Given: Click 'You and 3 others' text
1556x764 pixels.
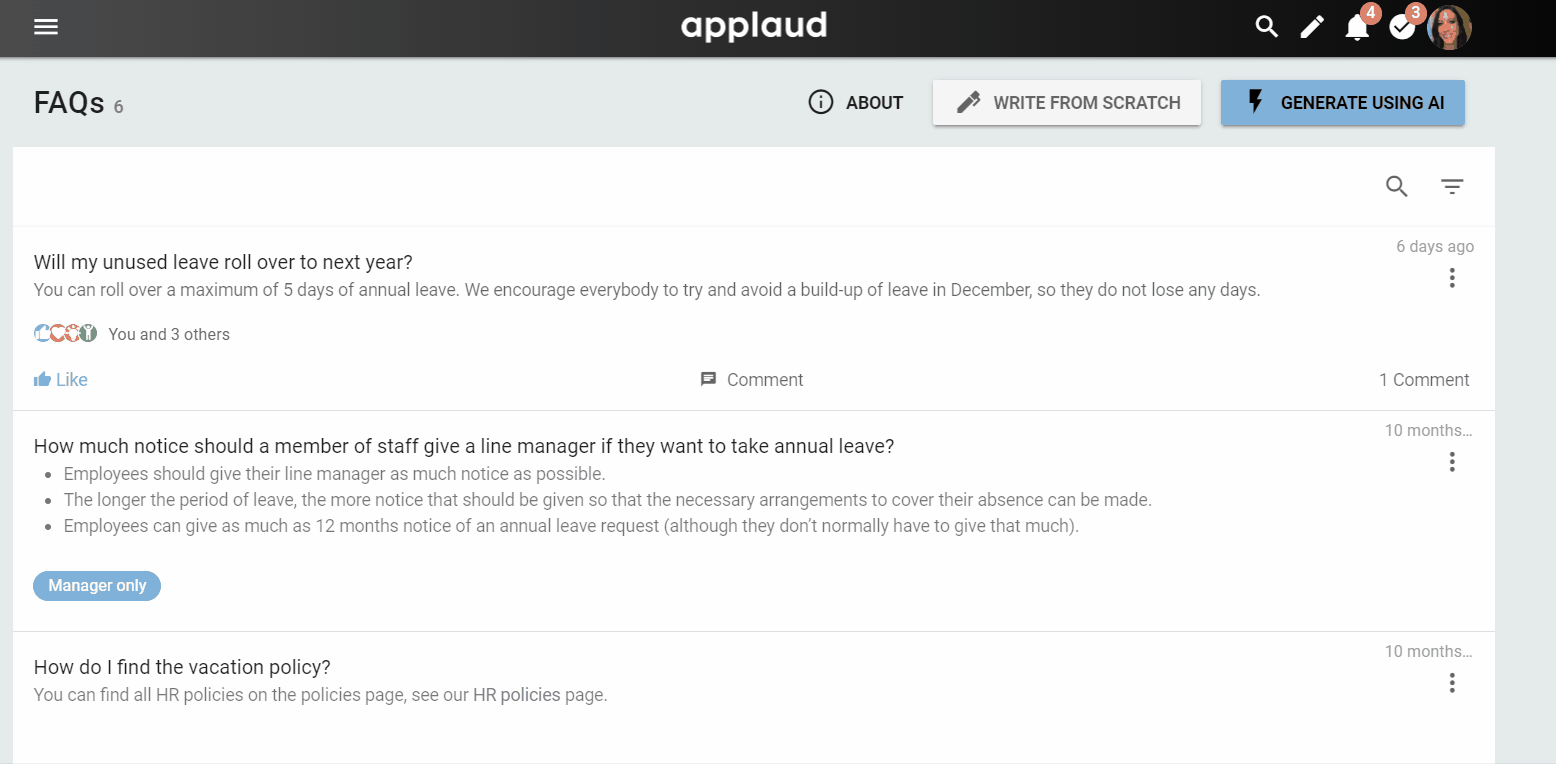Looking at the screenshot, I should coord(169,334).
